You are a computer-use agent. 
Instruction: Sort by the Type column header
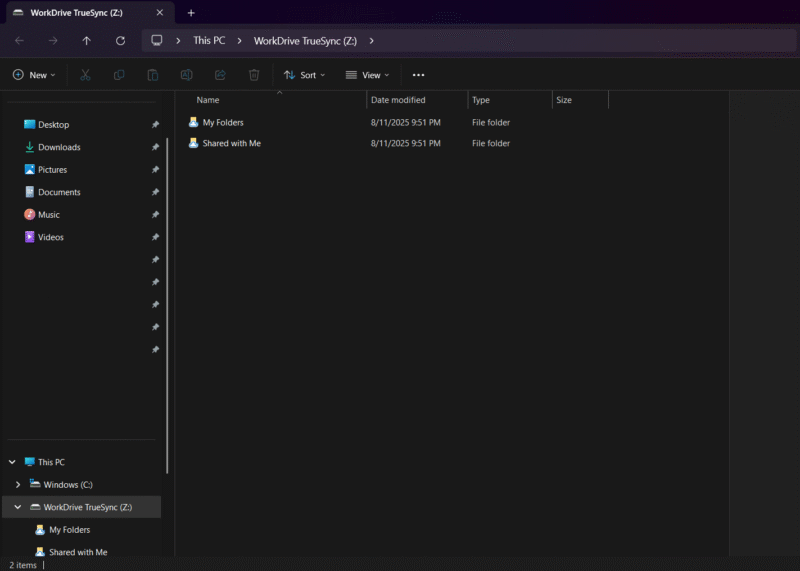510,100
